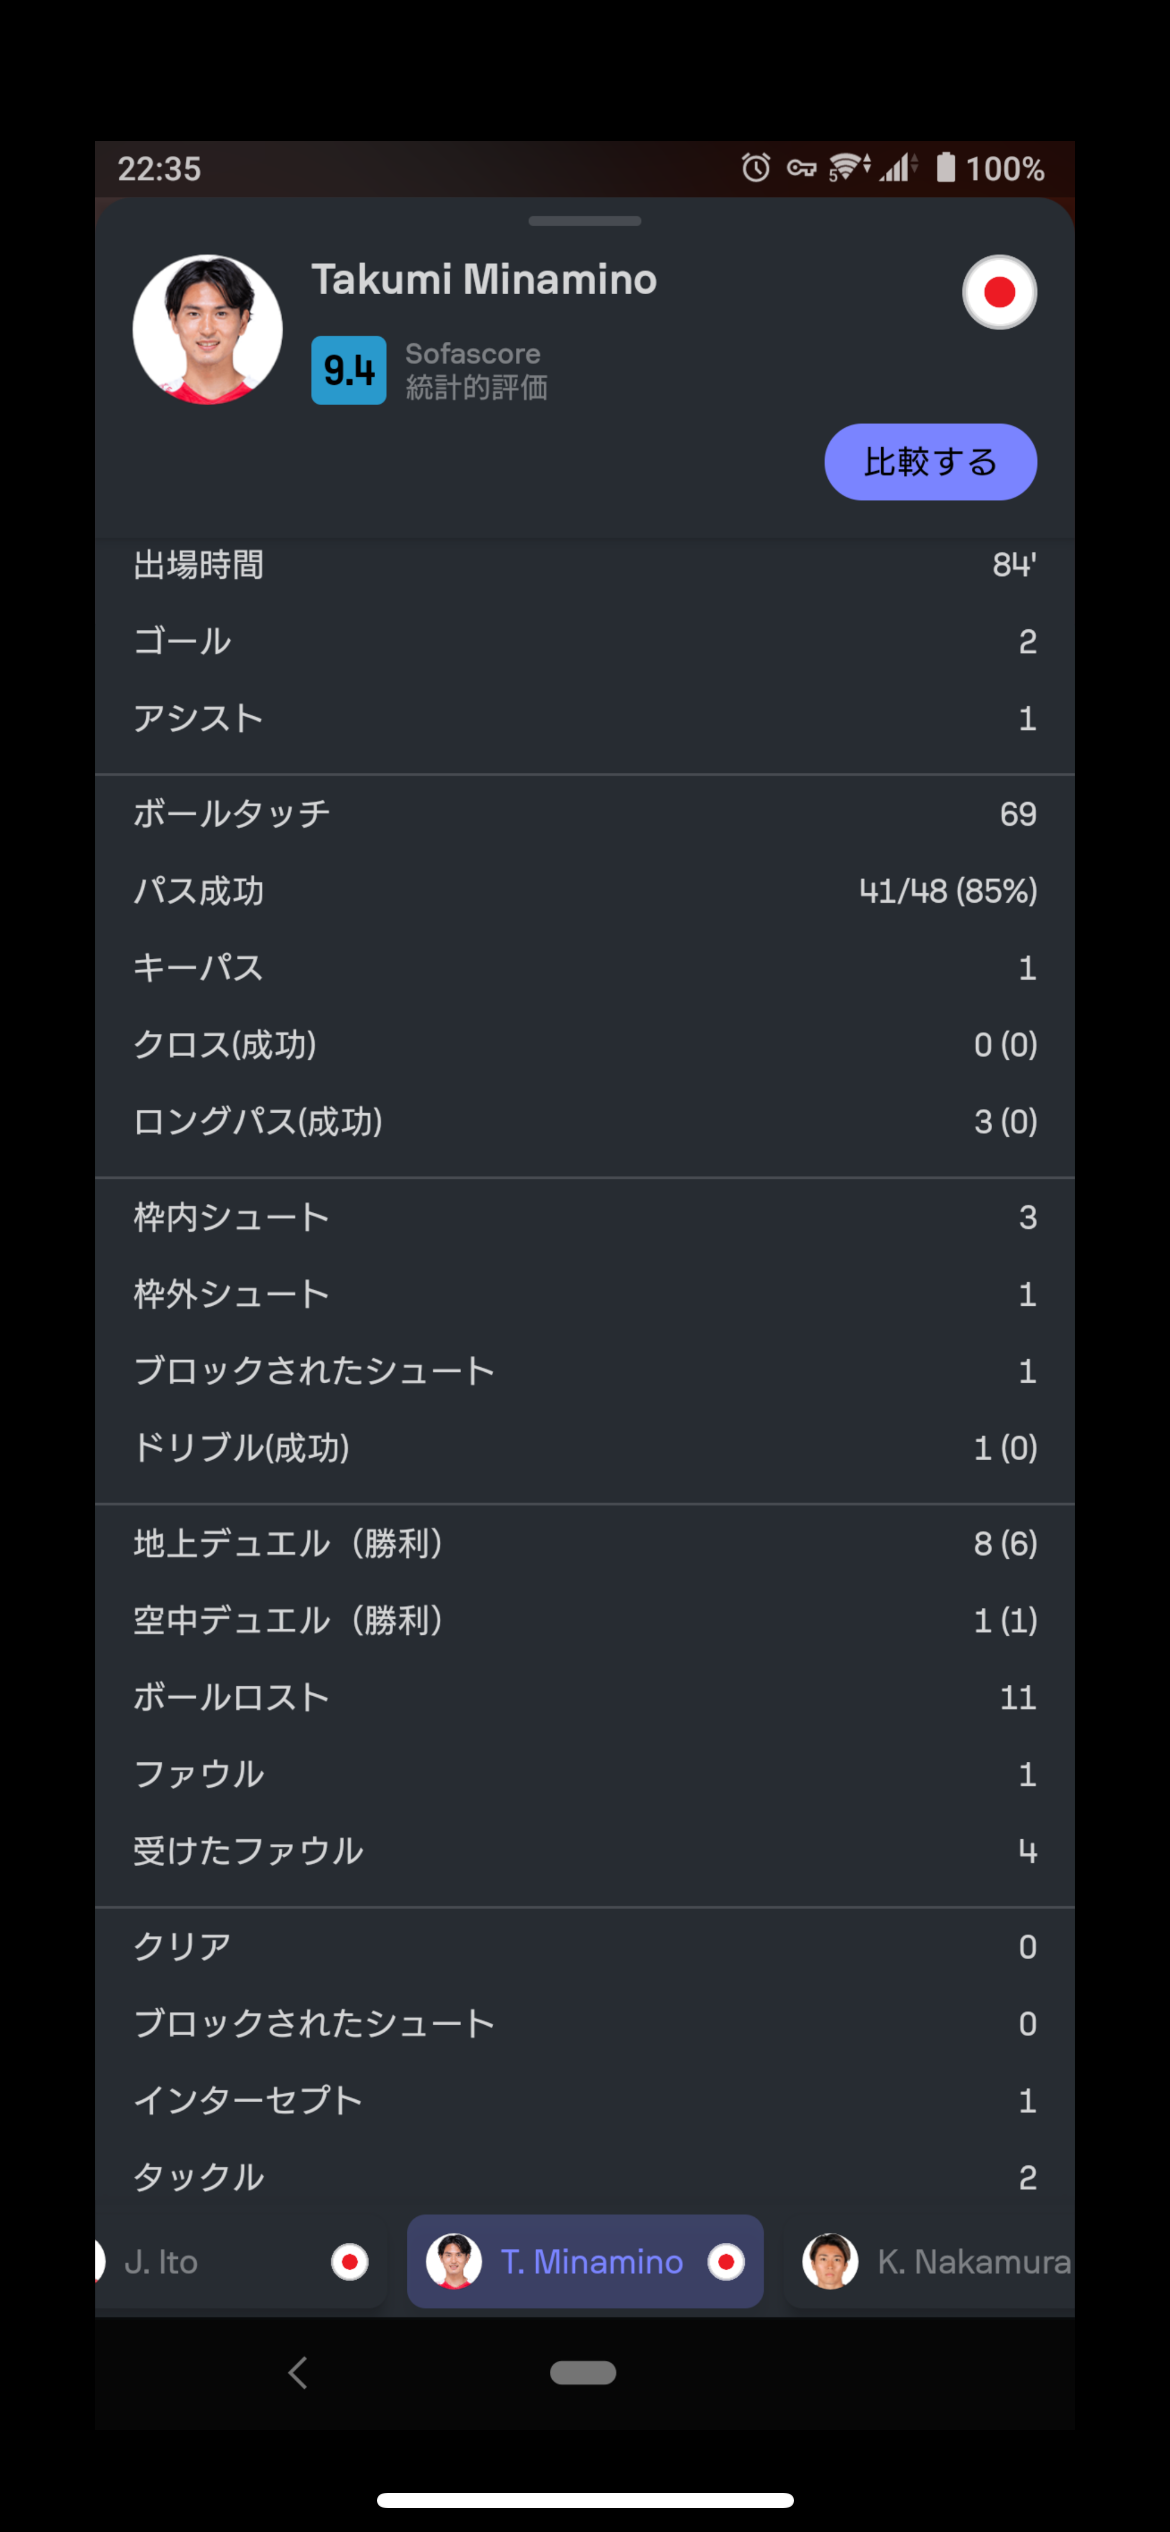Grab the bottom sheet drag handle

585,221
